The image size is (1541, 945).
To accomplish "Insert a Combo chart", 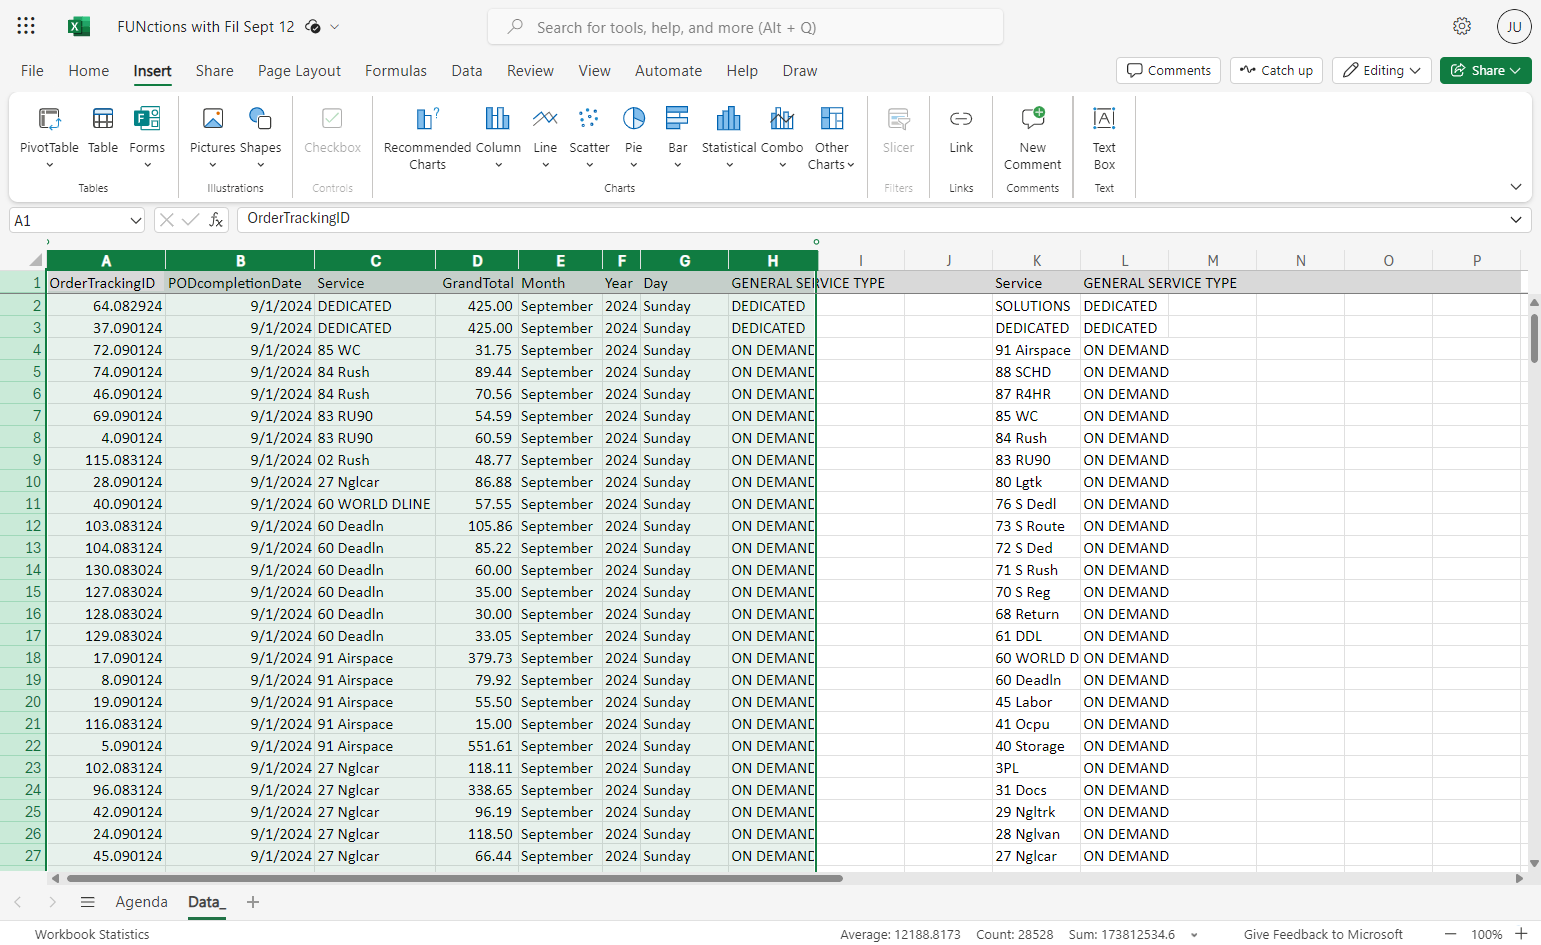I will point(782,137).
